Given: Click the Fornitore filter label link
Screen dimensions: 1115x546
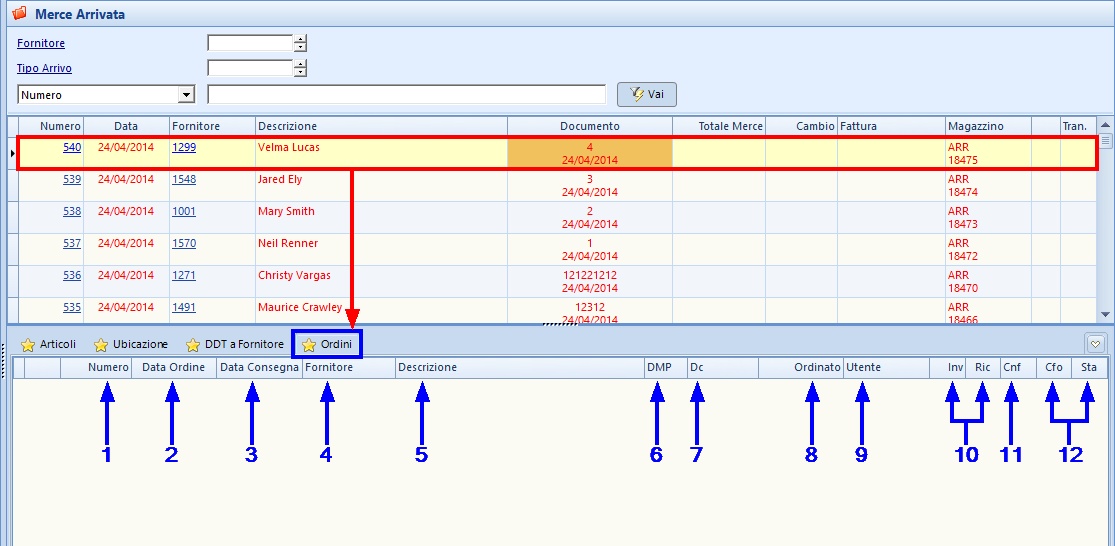Looking at the screenshot, I should (41, 44).
